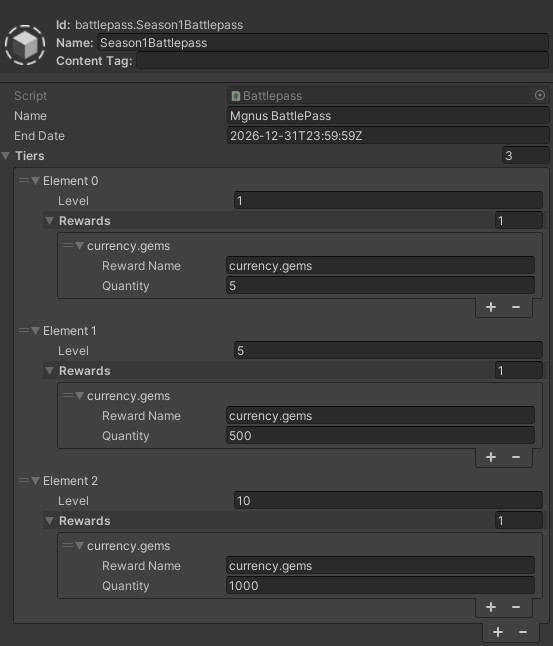Screen dimensions: 553x646
Task: Remove reward from Element 0 with minus
Action: pyautogui.click(x=516, y=307)
